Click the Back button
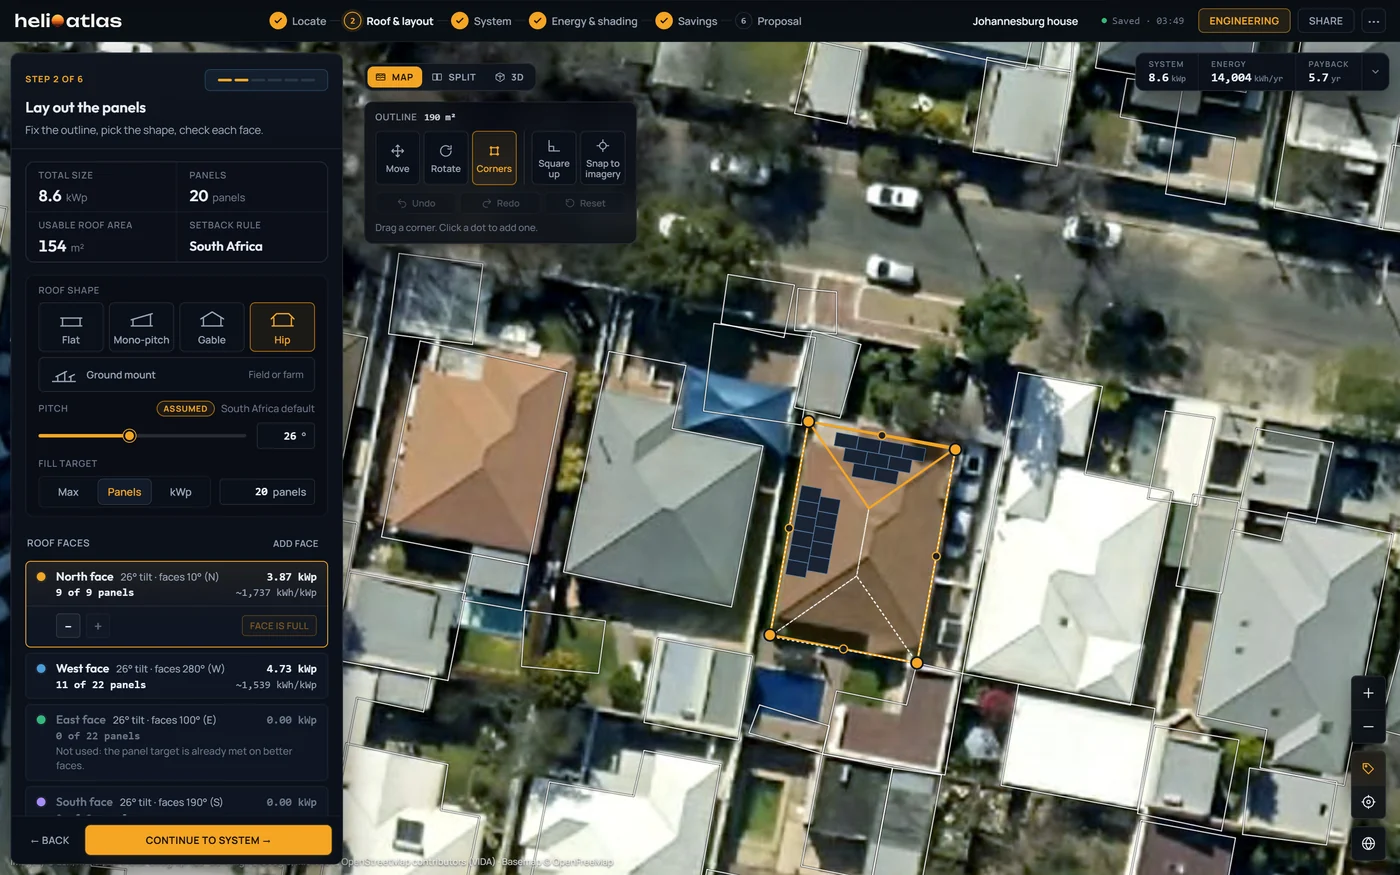 pyautogui.click(x=50, y=840)
